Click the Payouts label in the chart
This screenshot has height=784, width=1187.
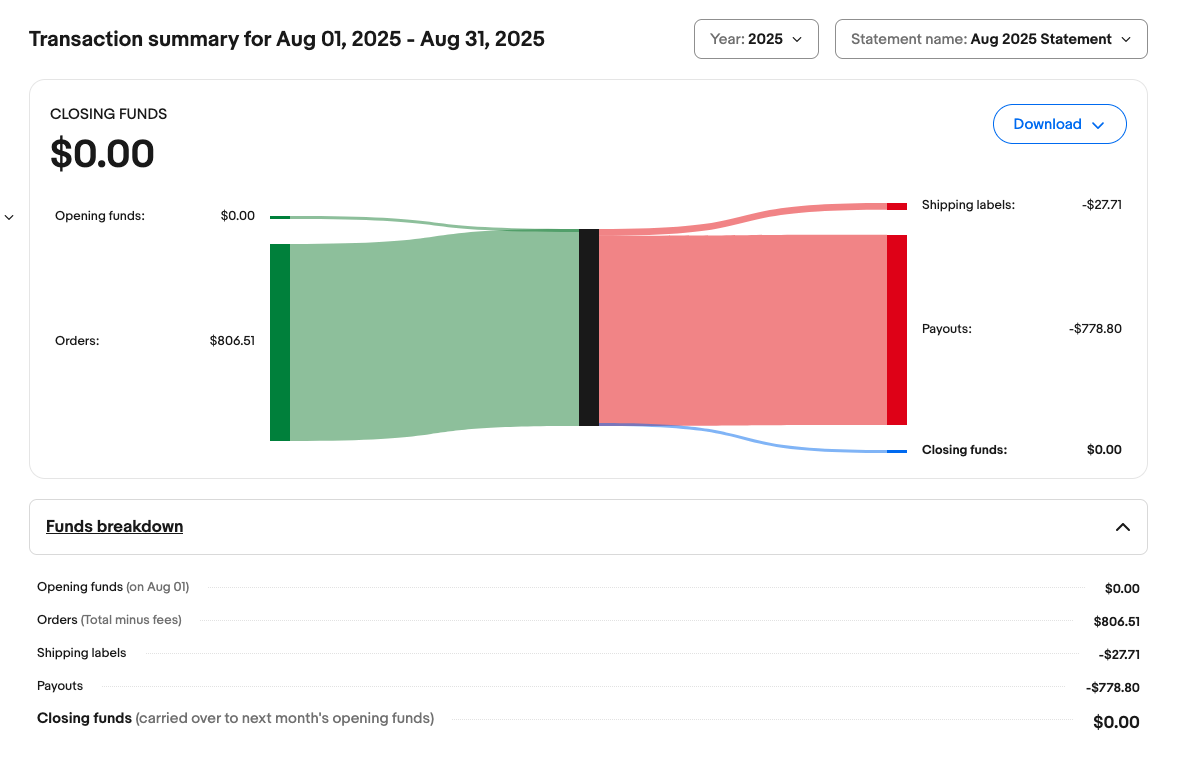[946, 329]
